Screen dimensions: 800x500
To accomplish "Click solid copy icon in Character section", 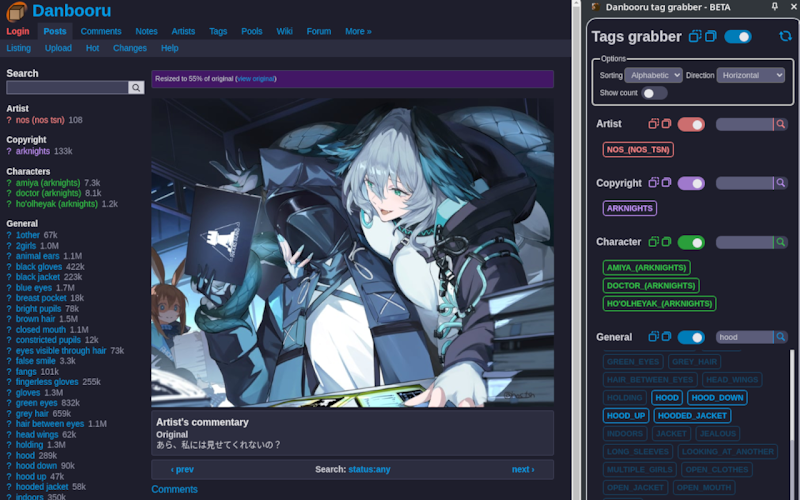I will pyautogui.click(x=666, y=242).
